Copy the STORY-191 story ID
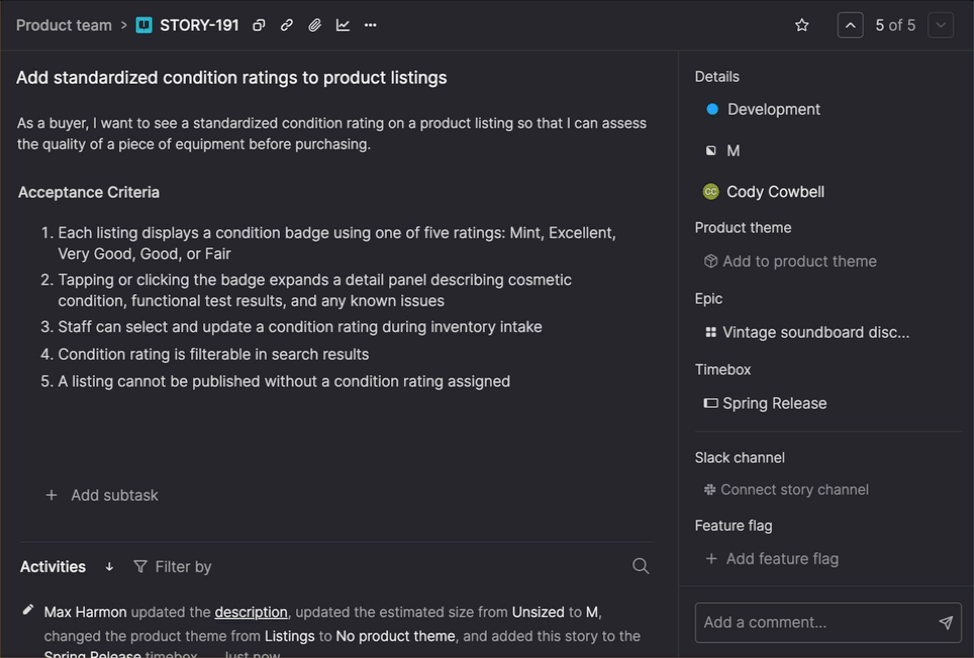The width and height of the screenshot is (974, 658). coord(259,25)
